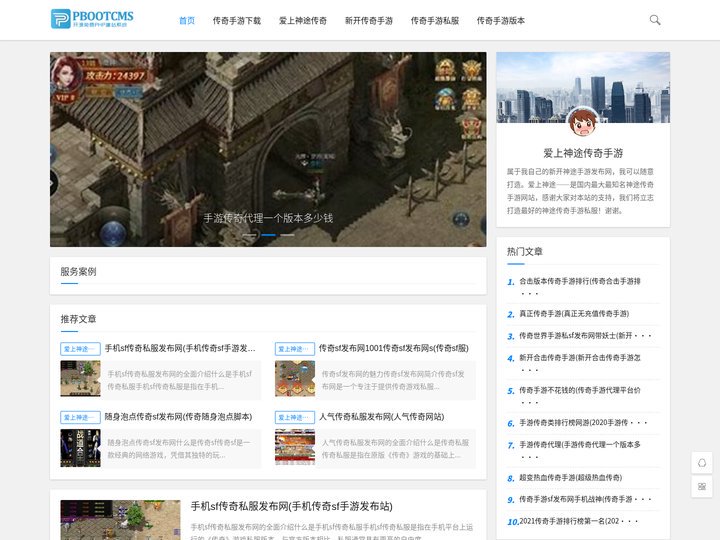Viewport: 720px width, 540px height.
Task: Click category tag beside 人气传奇私服发布网
Action: (x=294, y=417)
